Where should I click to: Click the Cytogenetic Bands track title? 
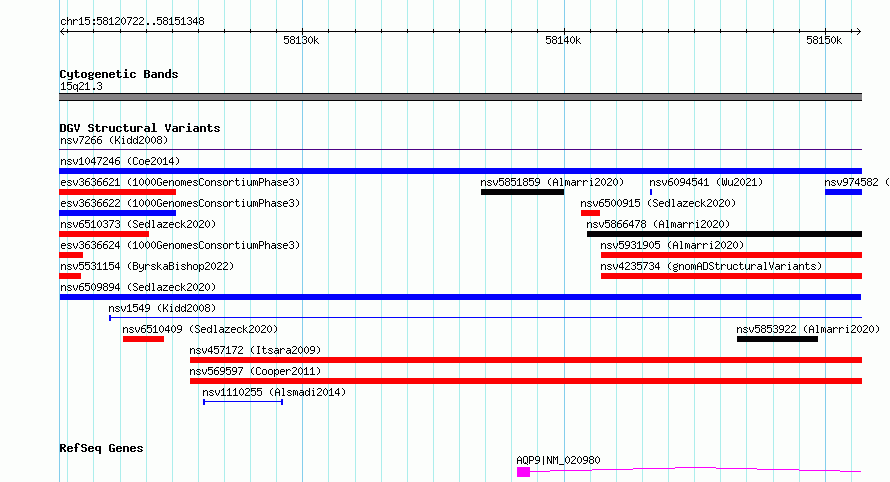tap(119, 74)
